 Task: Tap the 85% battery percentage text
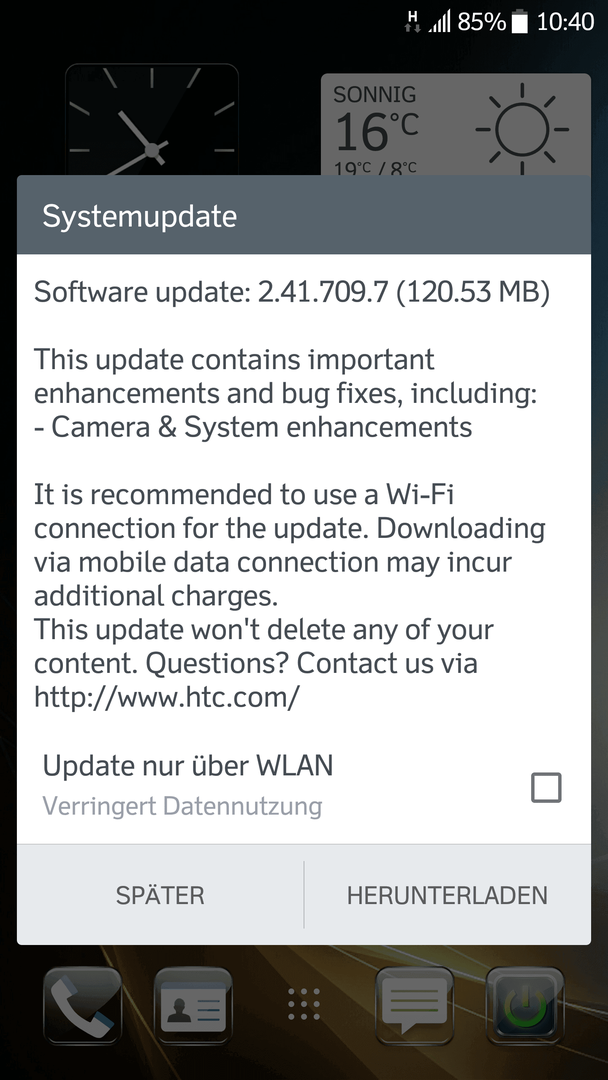481,22
